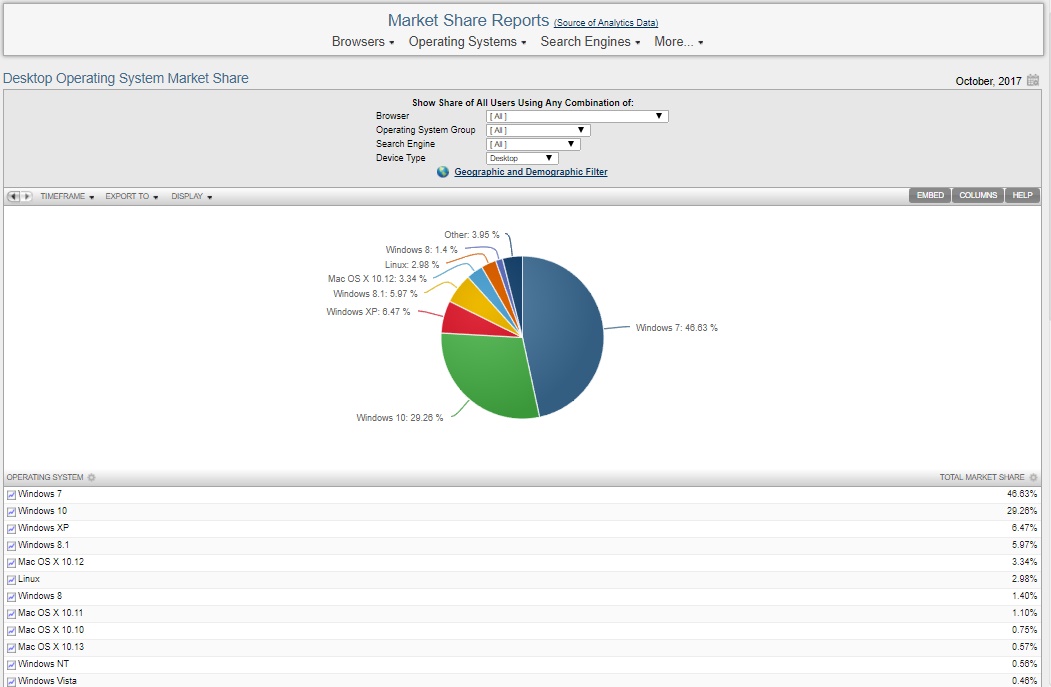
Task: Open the Browsers navigation menu
Action: point(363,42)
